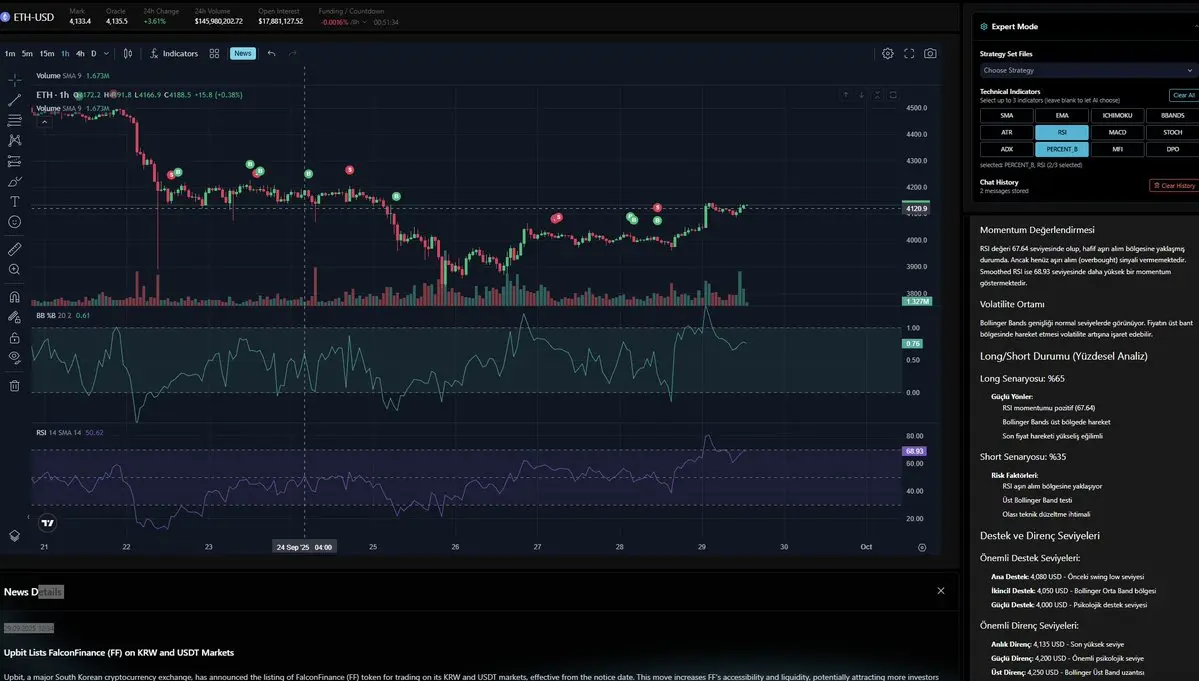Toggle the ATR indicator
Viewport: 1199px width, 681px height.
click(1006, 132)
